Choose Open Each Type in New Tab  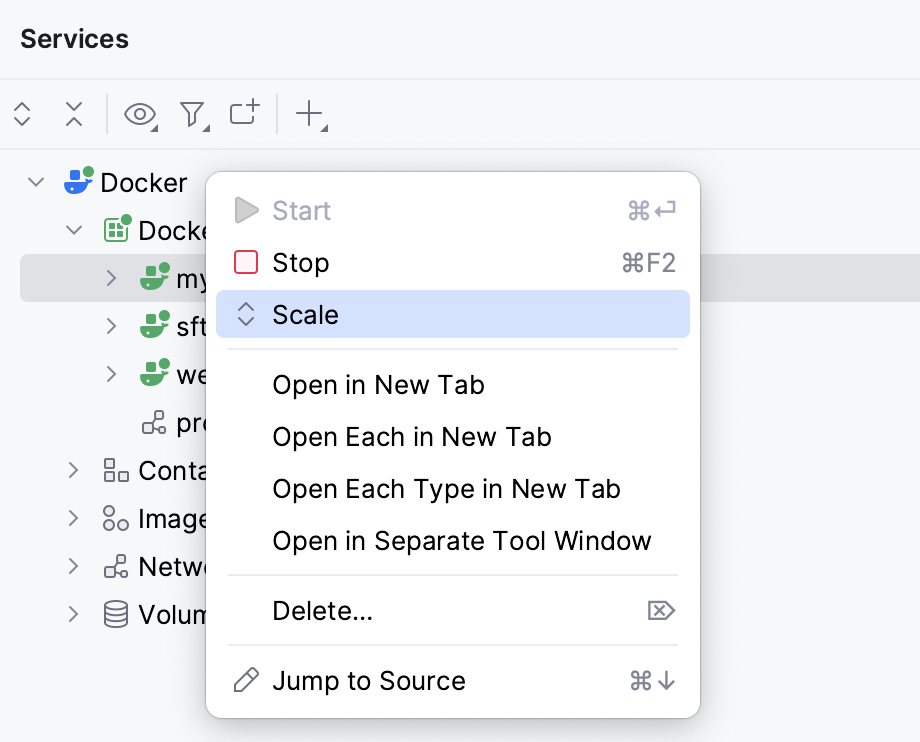tap(447, 489)
